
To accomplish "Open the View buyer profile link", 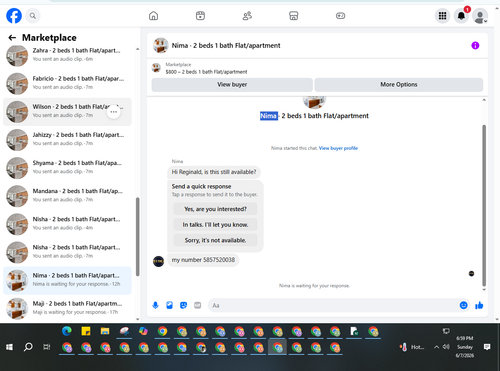I will pos(338,148).
